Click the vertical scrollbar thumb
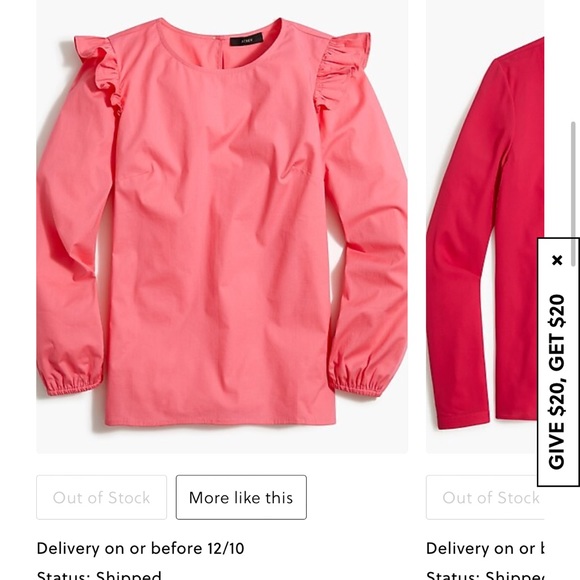Screen dimensions: 580x580 coord(573,193)
